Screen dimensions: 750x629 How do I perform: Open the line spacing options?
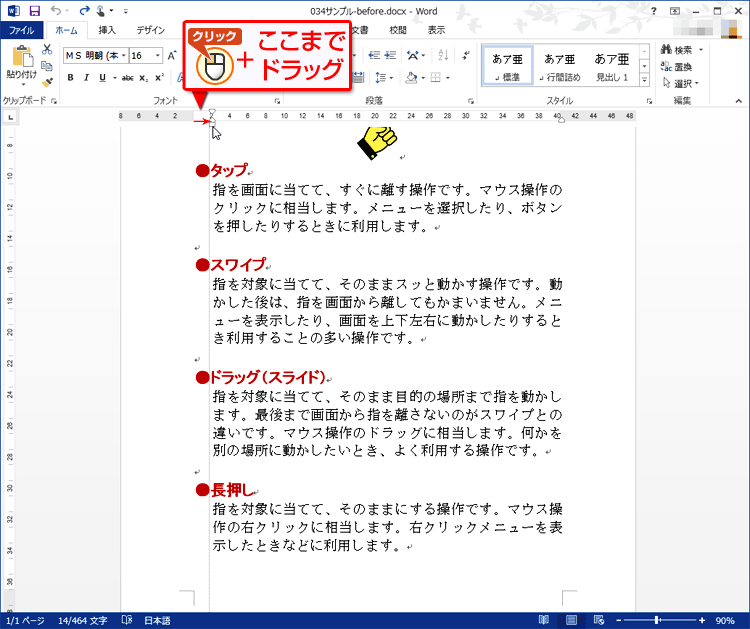pos(384,77)
